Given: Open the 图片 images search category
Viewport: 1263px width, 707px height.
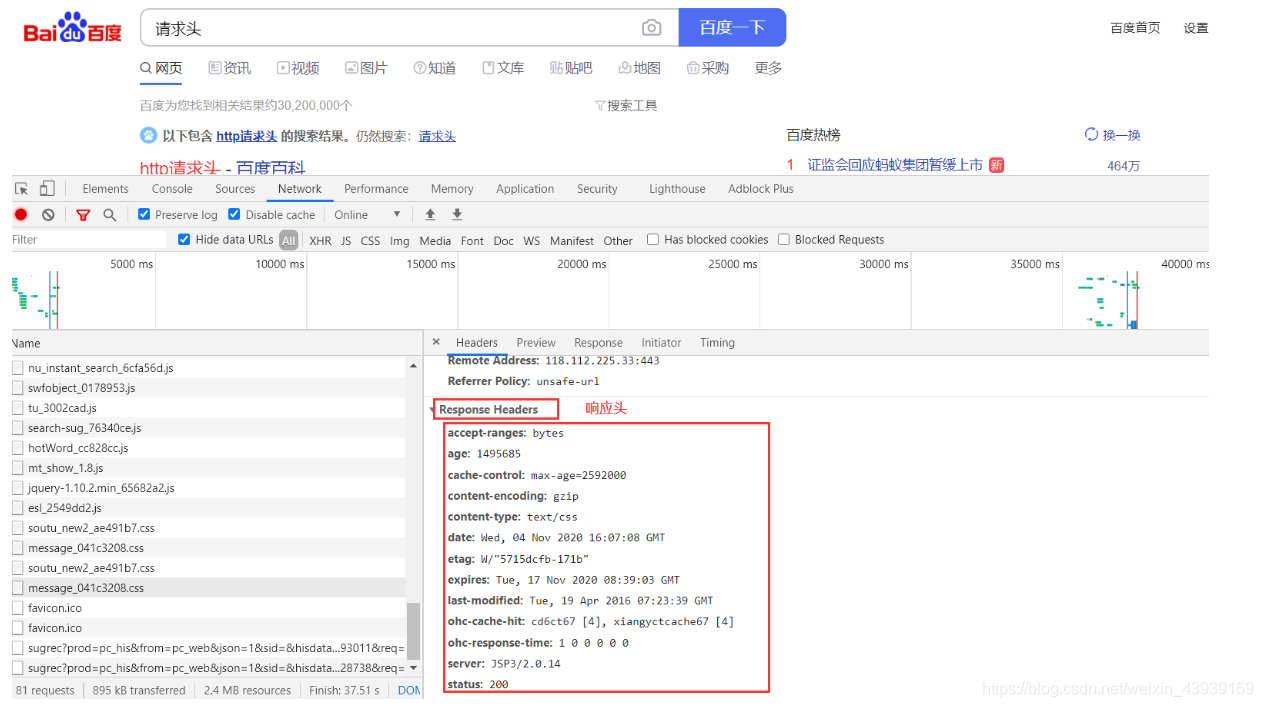Looking at the screenshot, I should pyautogui.click(x=366, y=68).
